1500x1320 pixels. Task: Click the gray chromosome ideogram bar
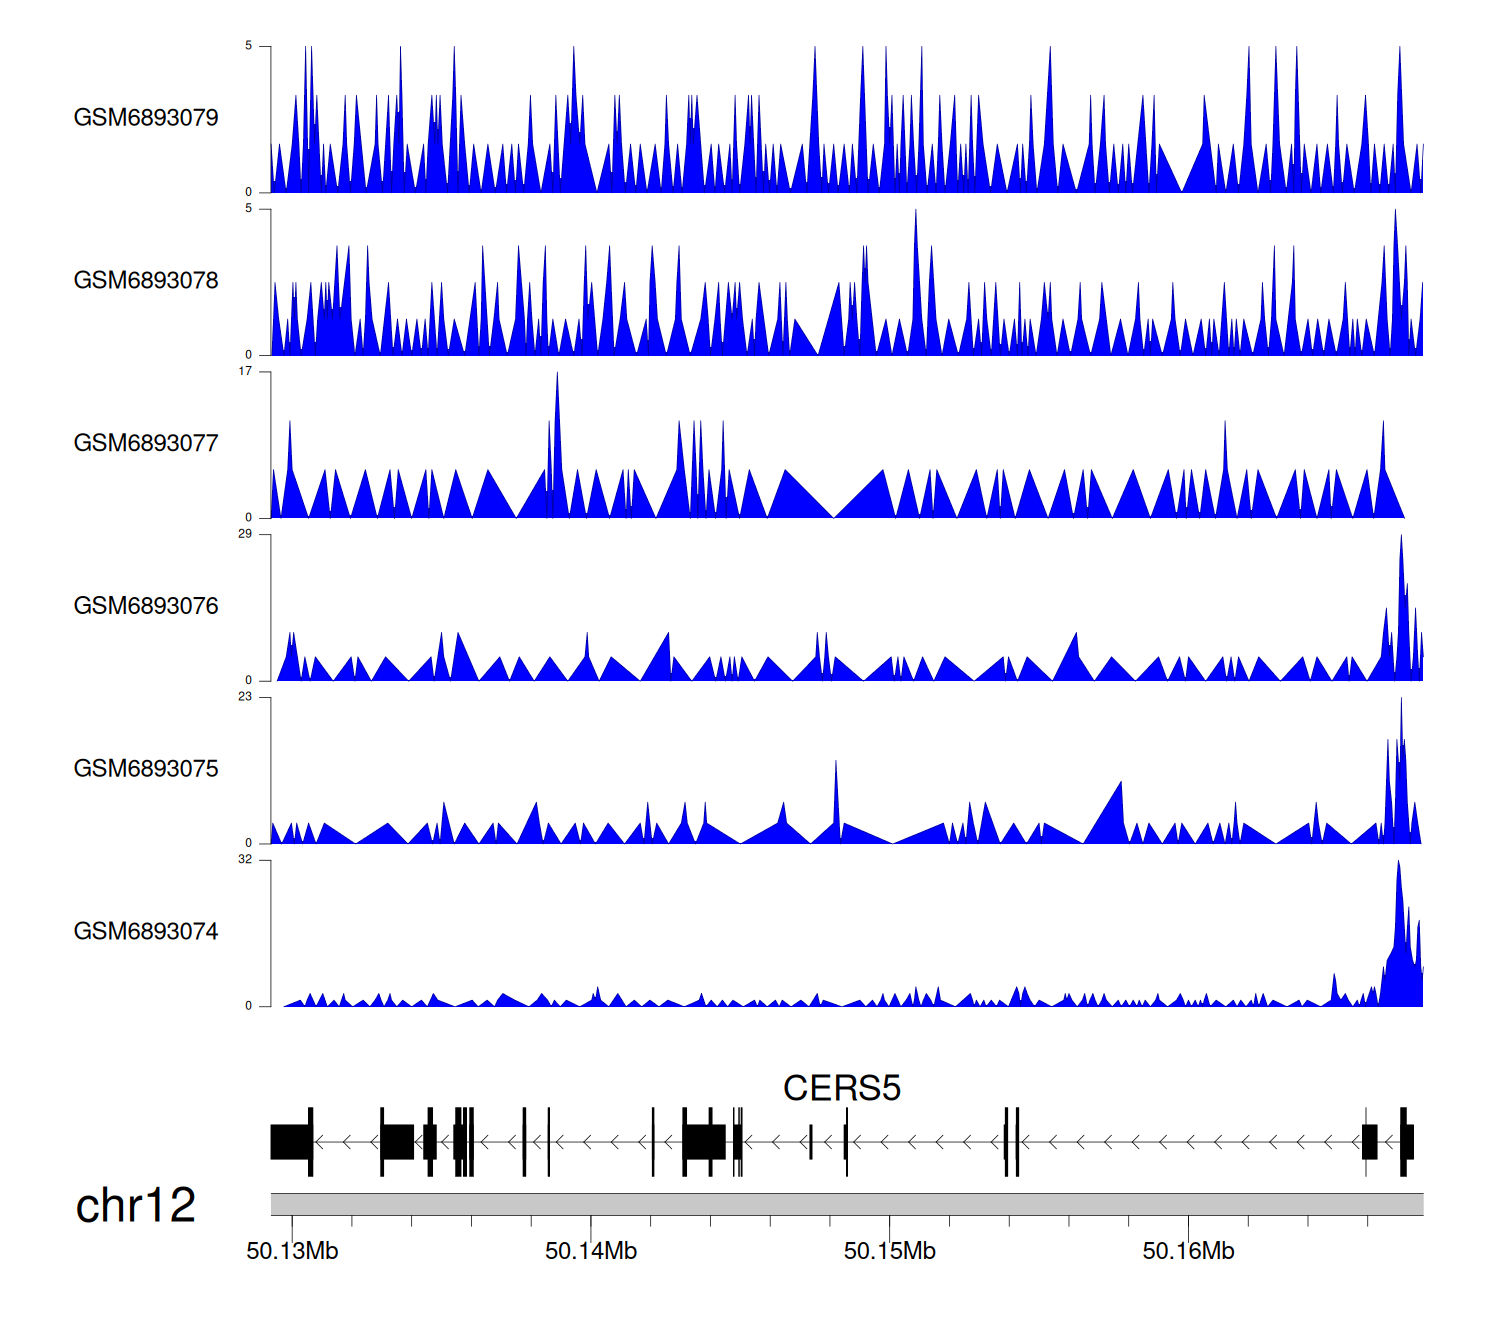coord(846,1204)
